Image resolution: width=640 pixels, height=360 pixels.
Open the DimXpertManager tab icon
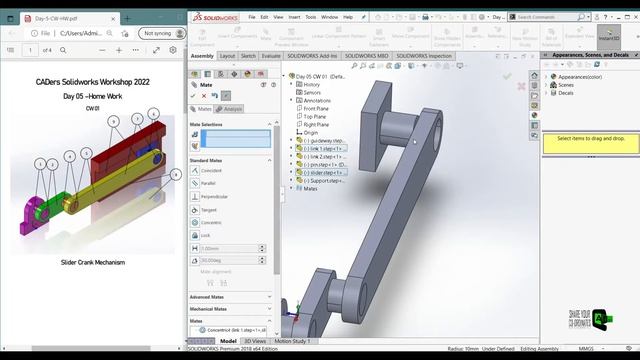pos(234,74)
